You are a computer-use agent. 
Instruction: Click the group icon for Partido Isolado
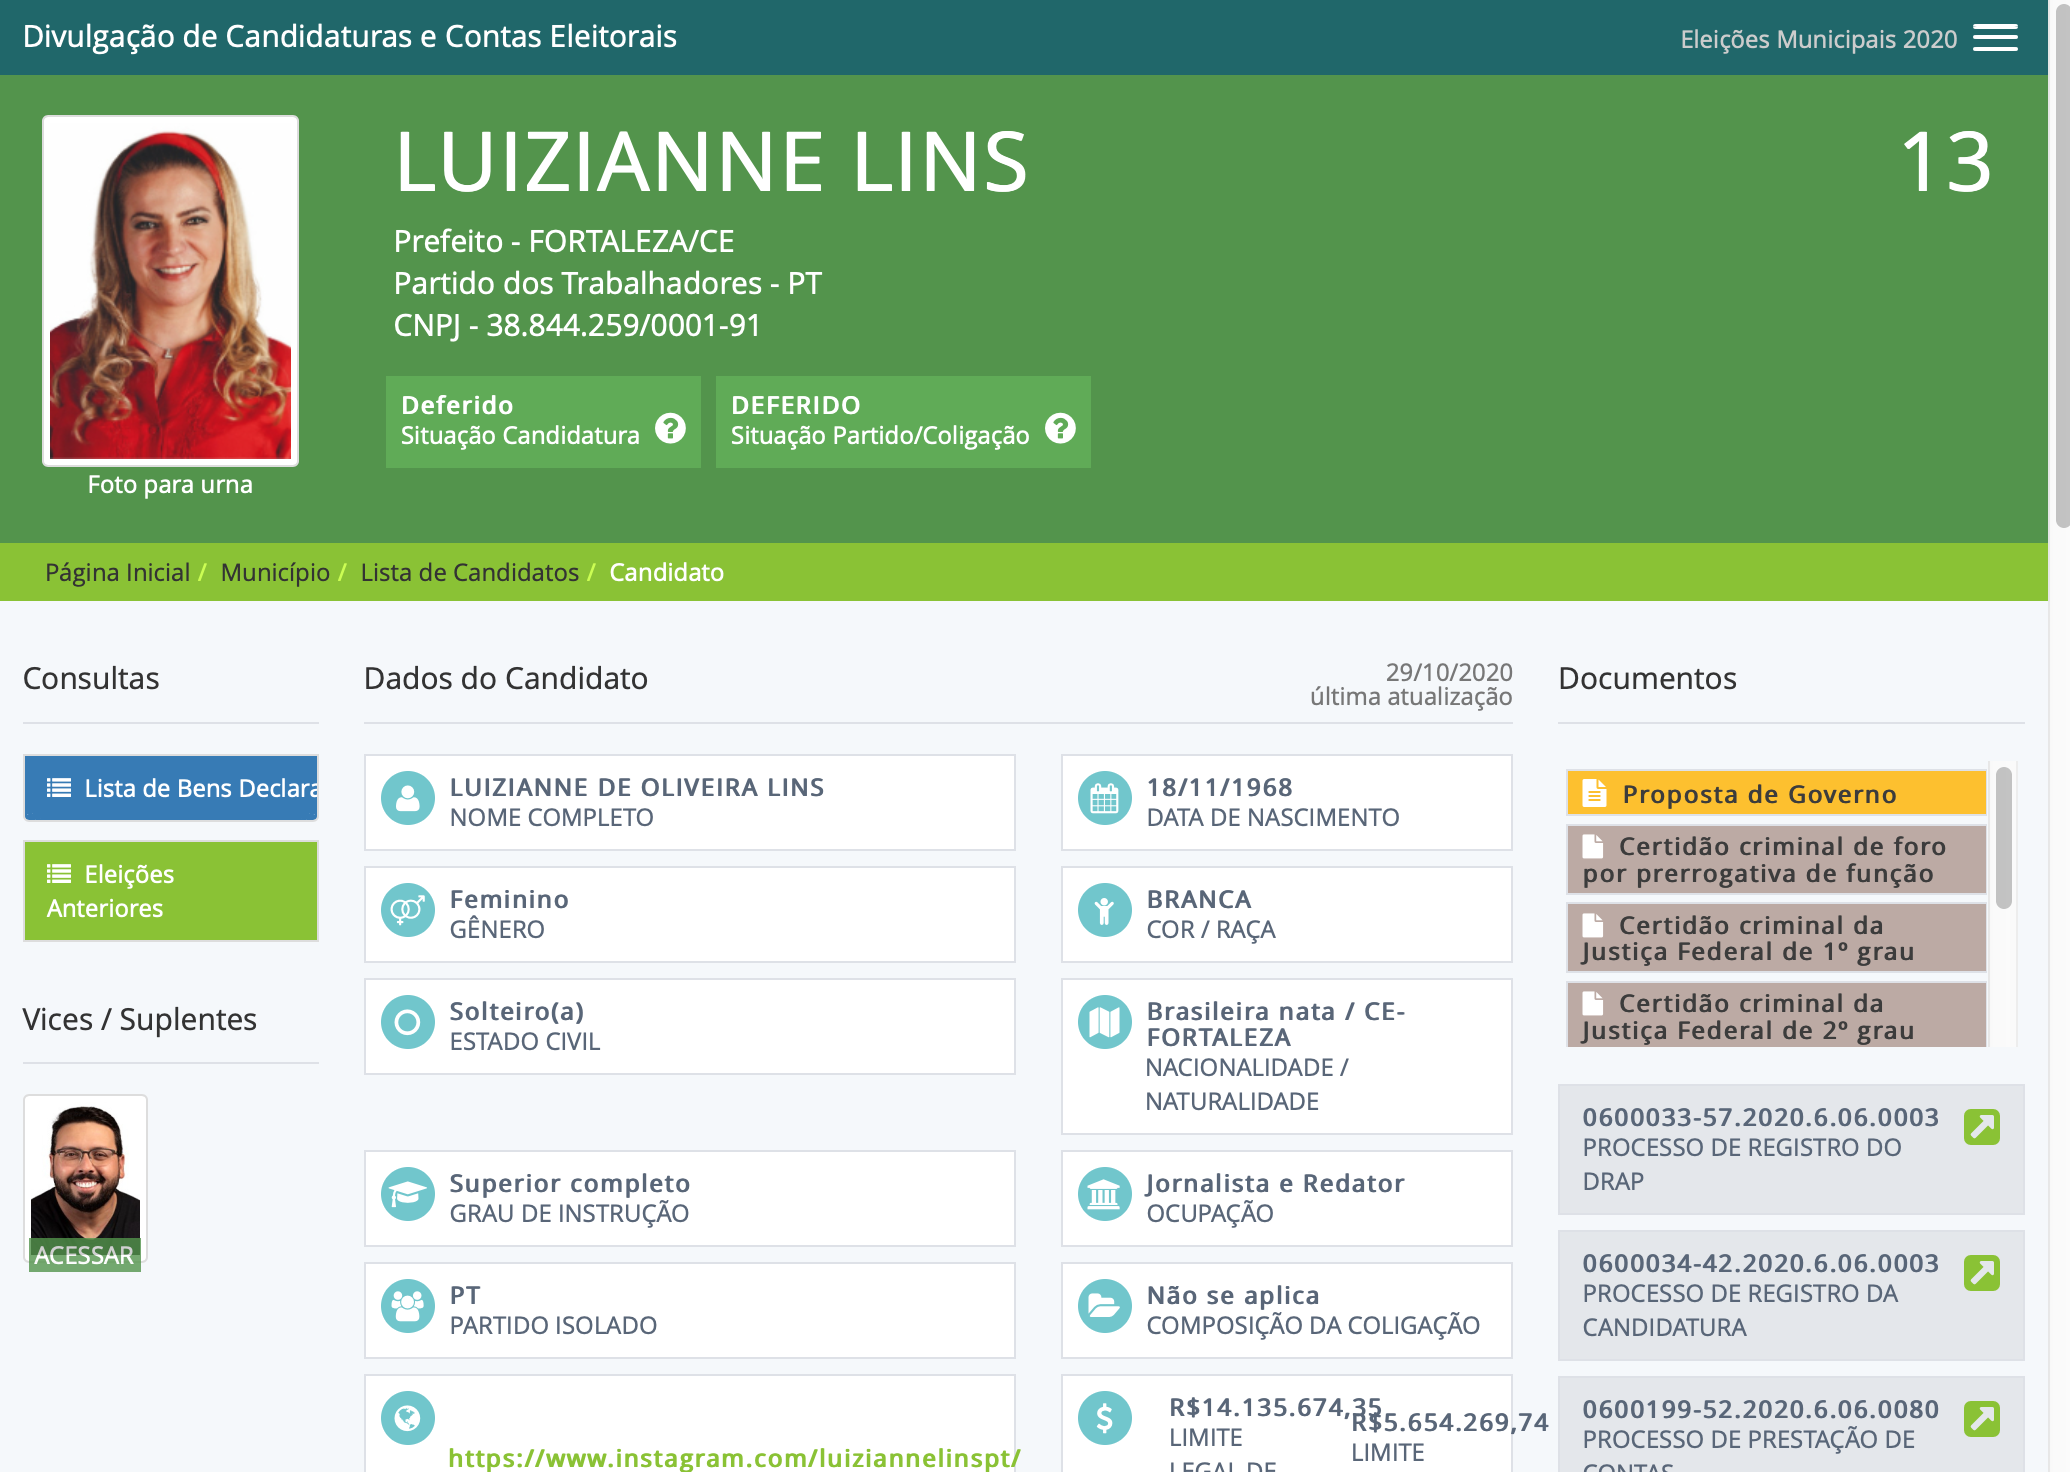(x=408, y=1307)
